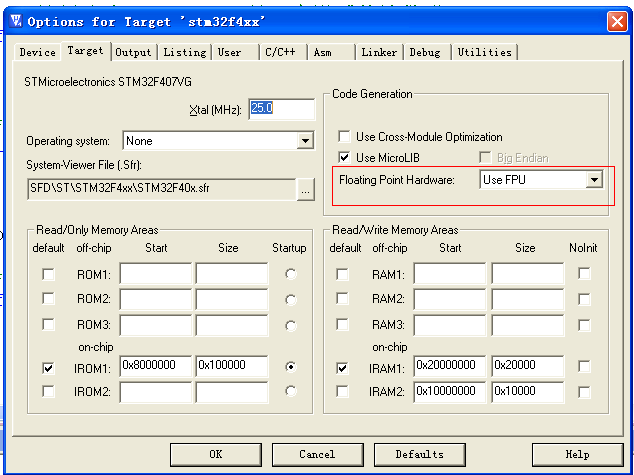This screenshot has width=634, height=475.
Task: Select IROM2 startup radio button
Action: pos(290,391)
